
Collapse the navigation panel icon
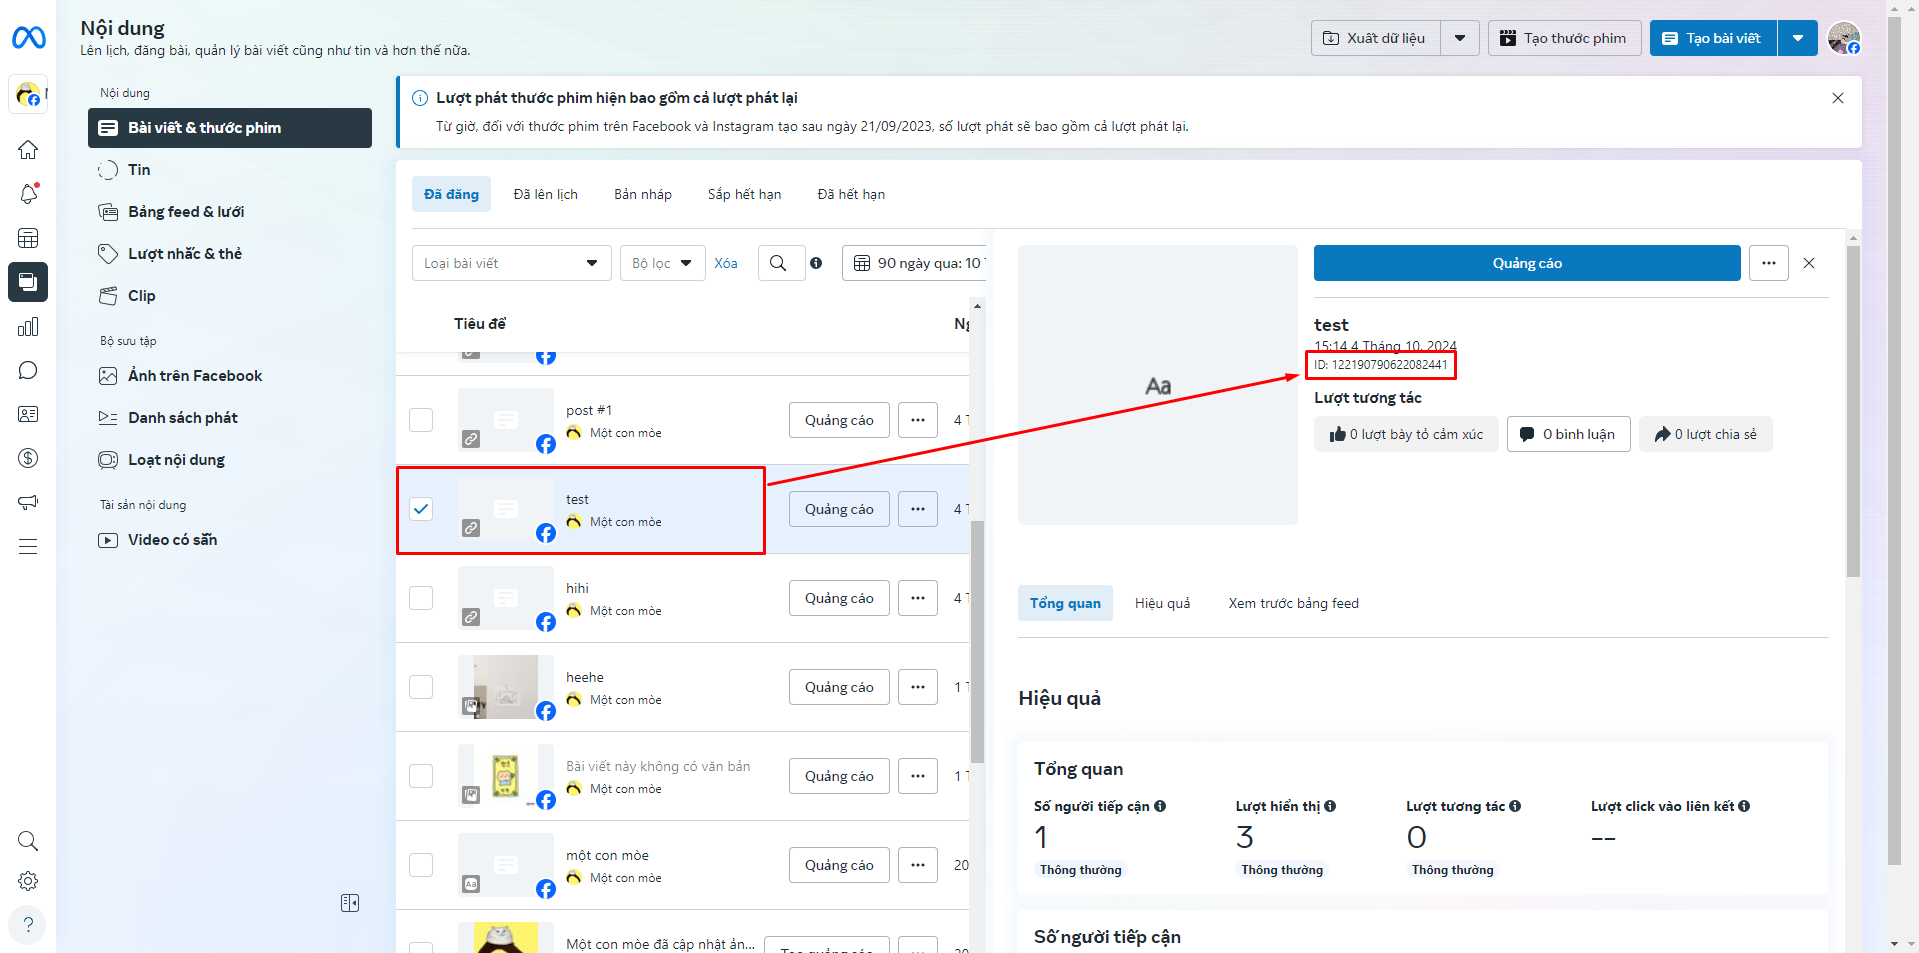(350, 903)
